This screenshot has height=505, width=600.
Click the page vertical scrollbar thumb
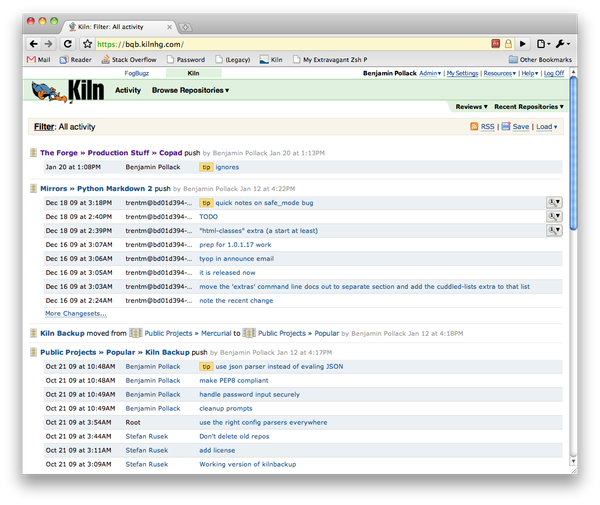click(x=573, y=153)
